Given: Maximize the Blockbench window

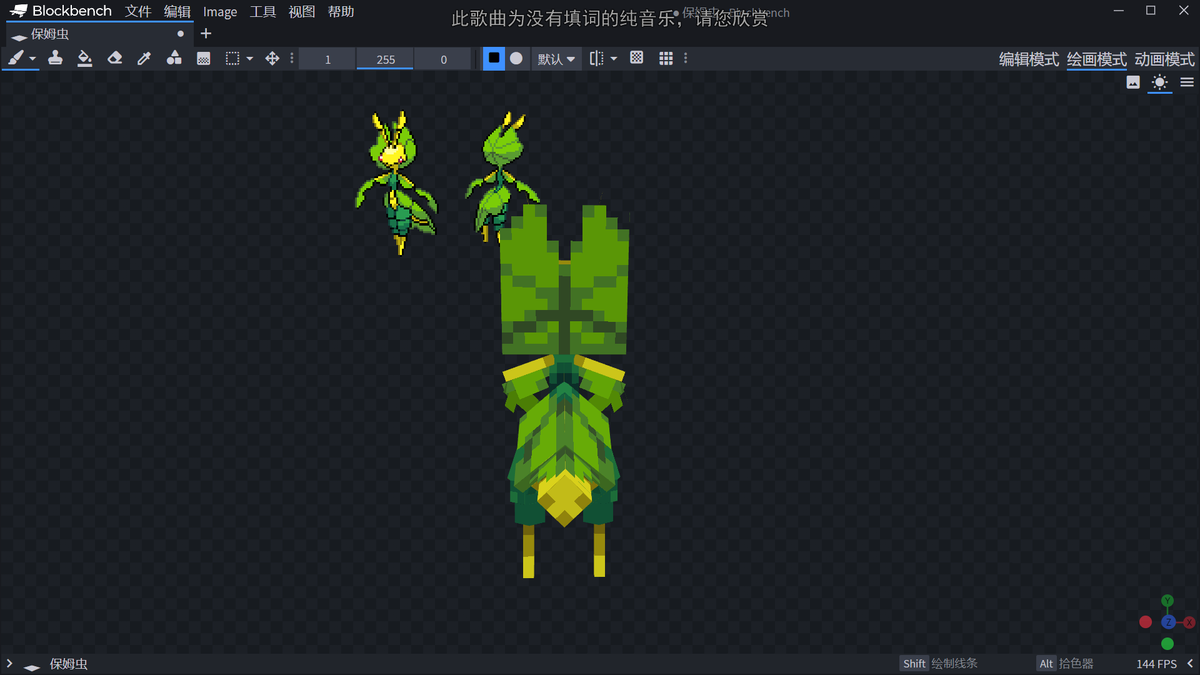Looking at the screenshot, I should 1151,11.
